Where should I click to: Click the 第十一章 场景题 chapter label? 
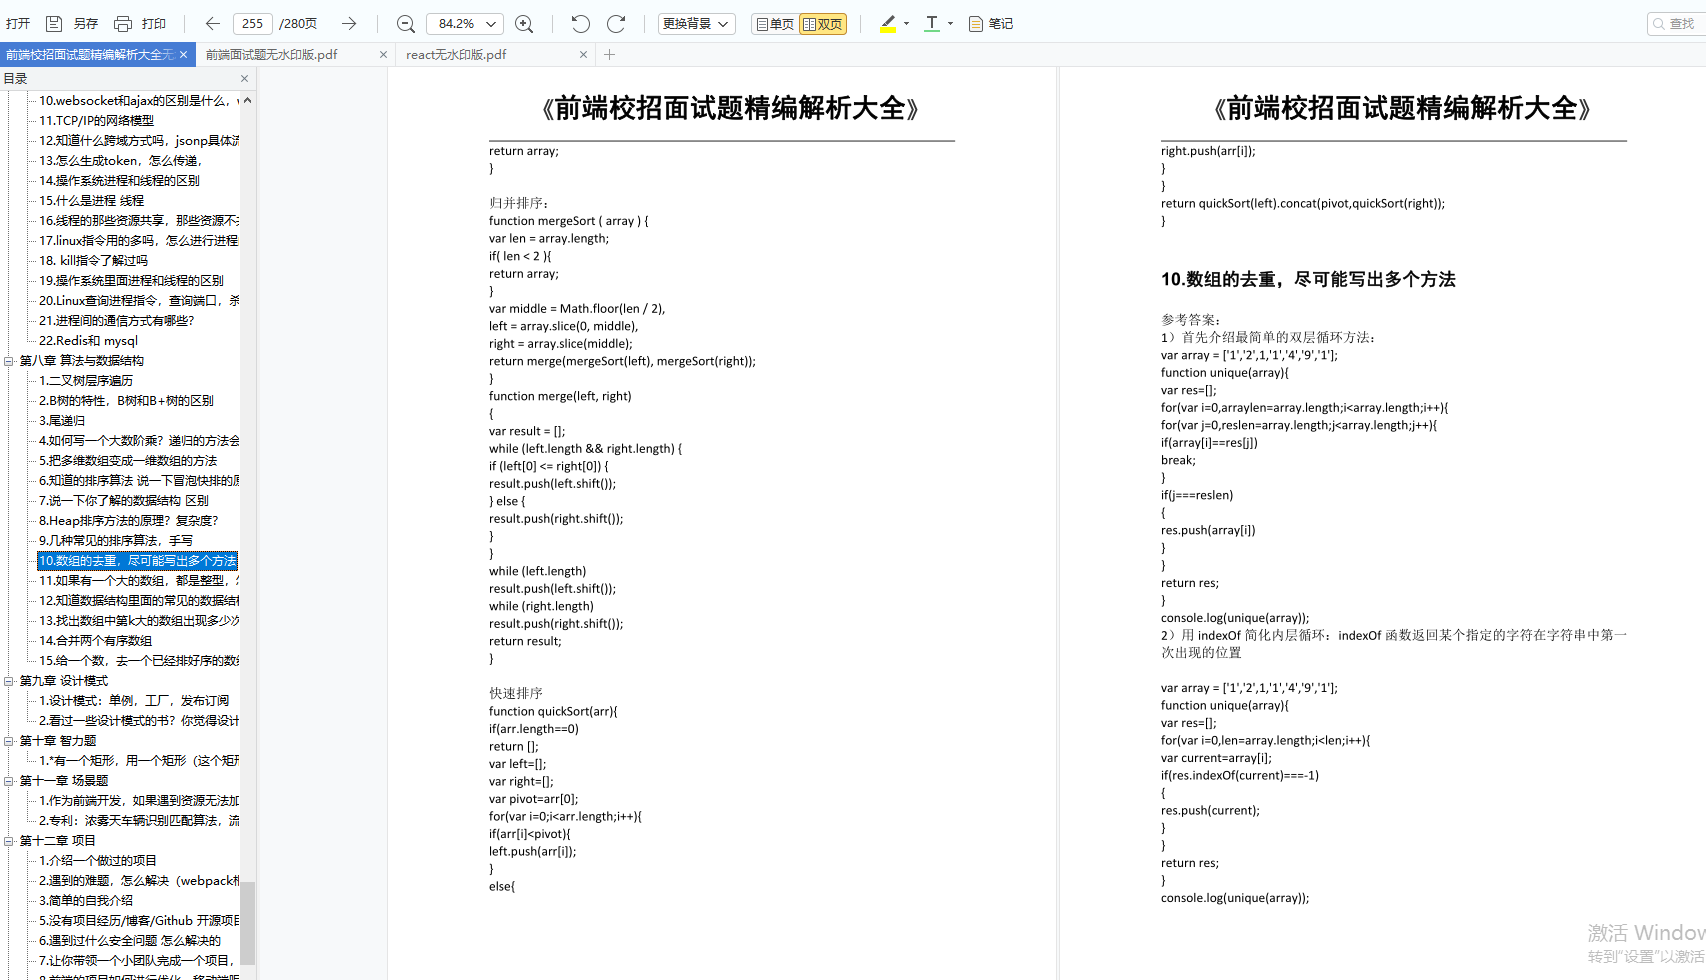point(64,780)
